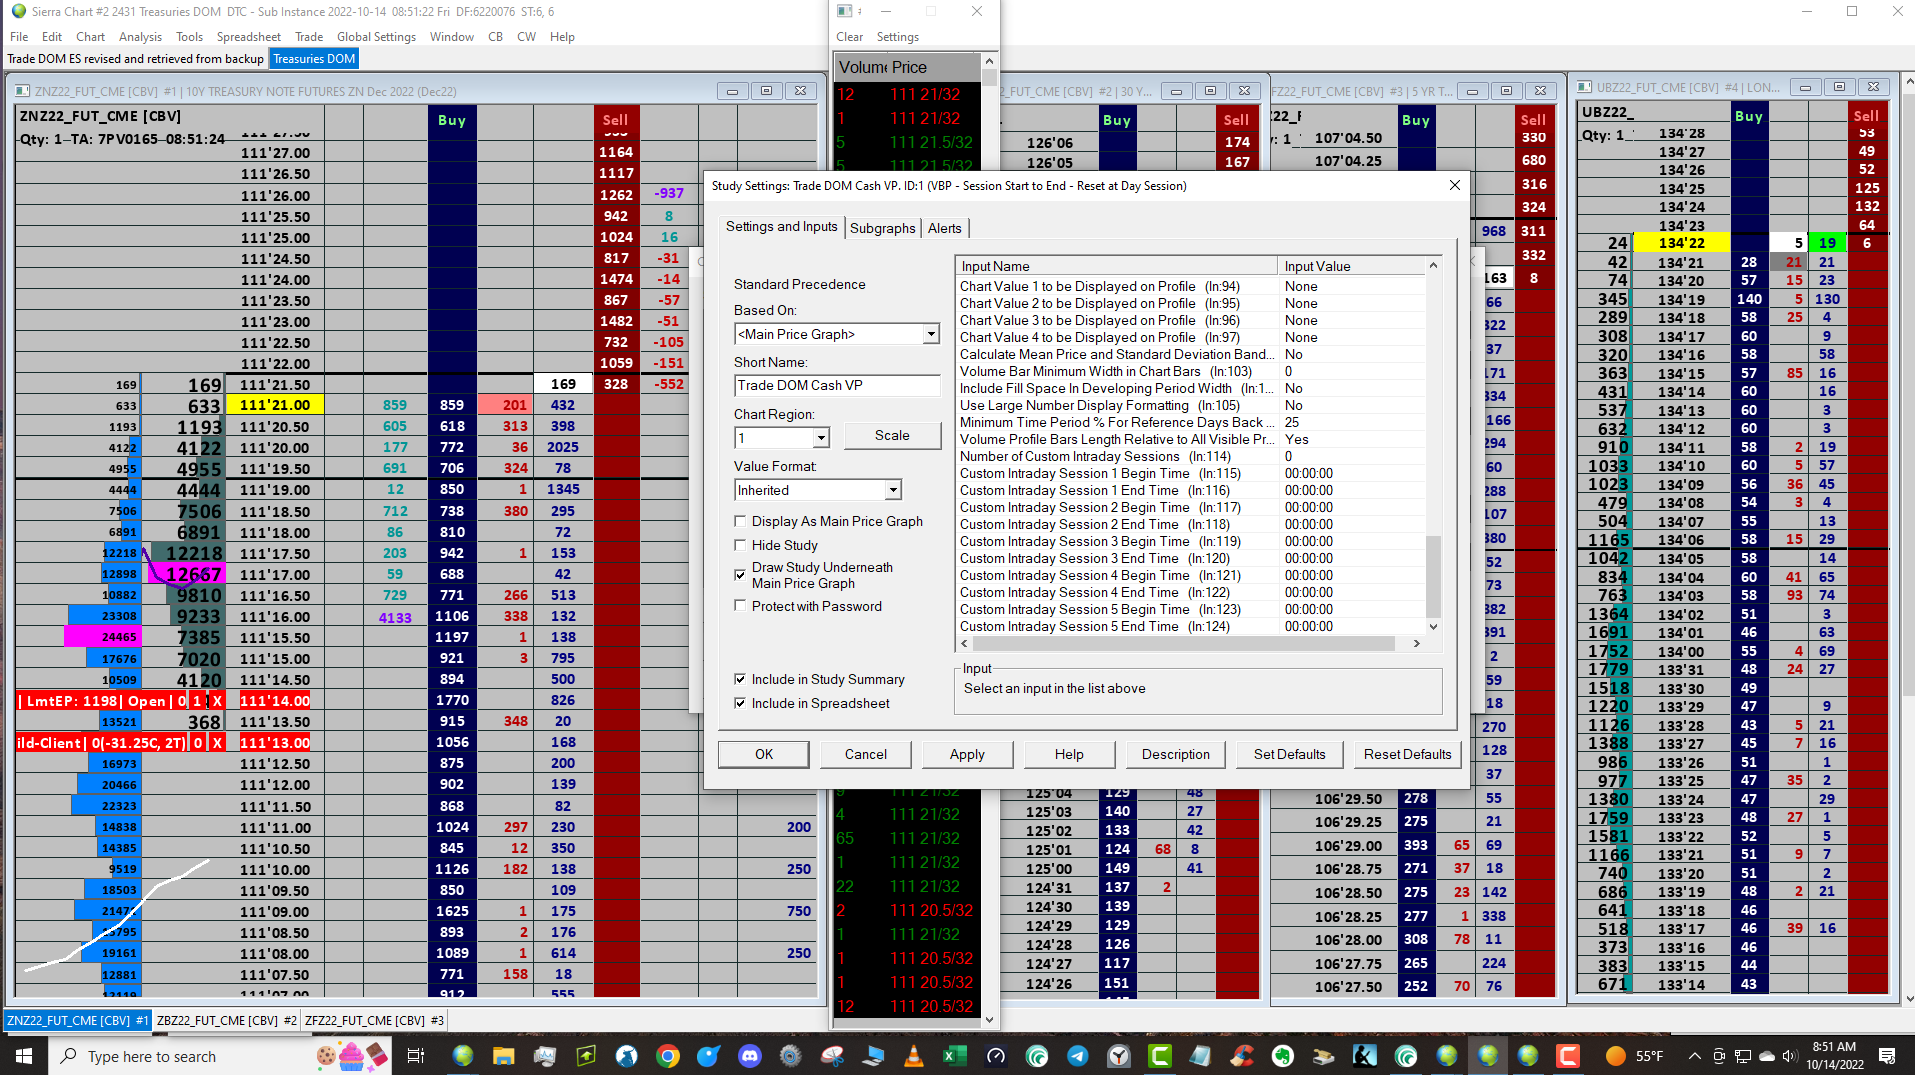Check the Hide Study checkbox
The width and height of the screenshot is (1915, 1075).
[740, 545]
